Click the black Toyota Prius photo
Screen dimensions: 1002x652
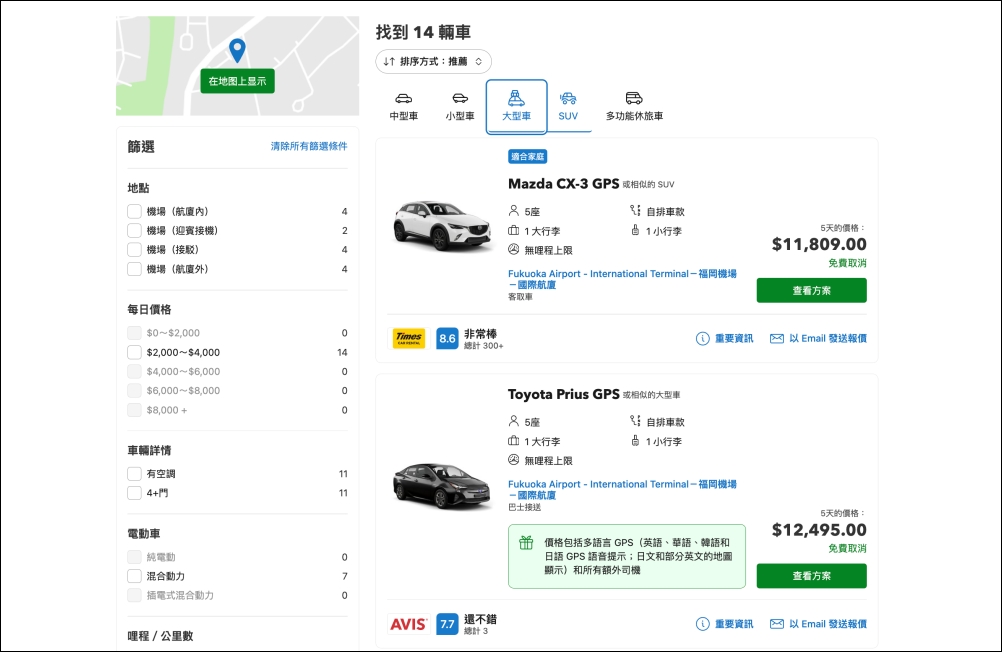tap(441, 485)
